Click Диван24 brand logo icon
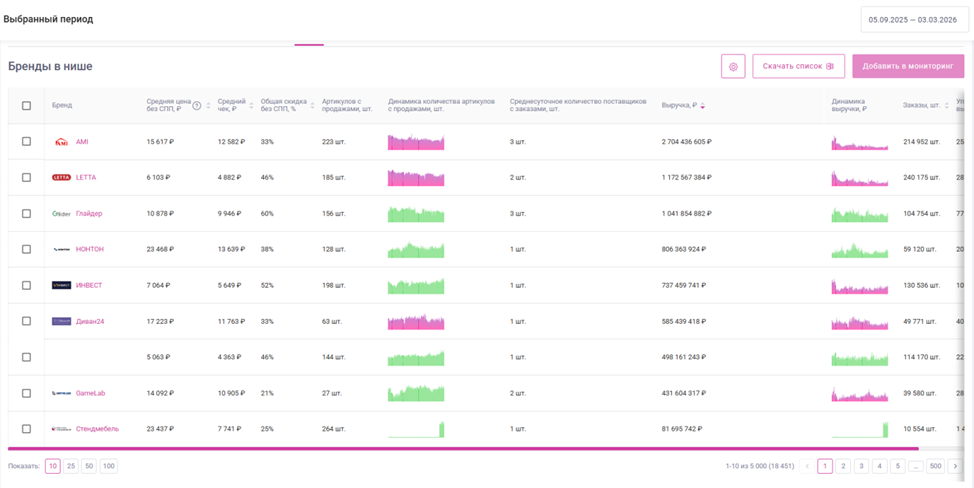The image size is (974, 488). (61, 321)
